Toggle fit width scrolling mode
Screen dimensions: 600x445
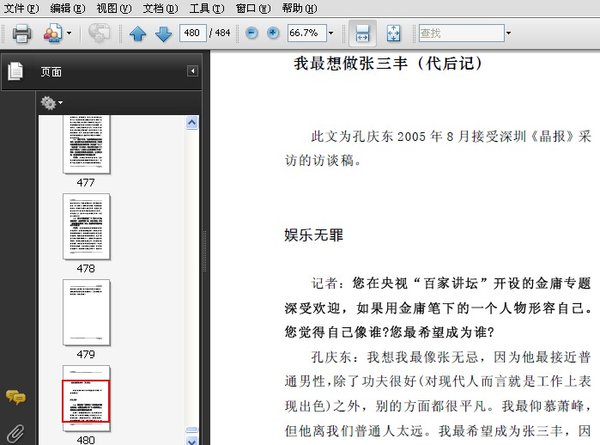(x=362, y=33)
